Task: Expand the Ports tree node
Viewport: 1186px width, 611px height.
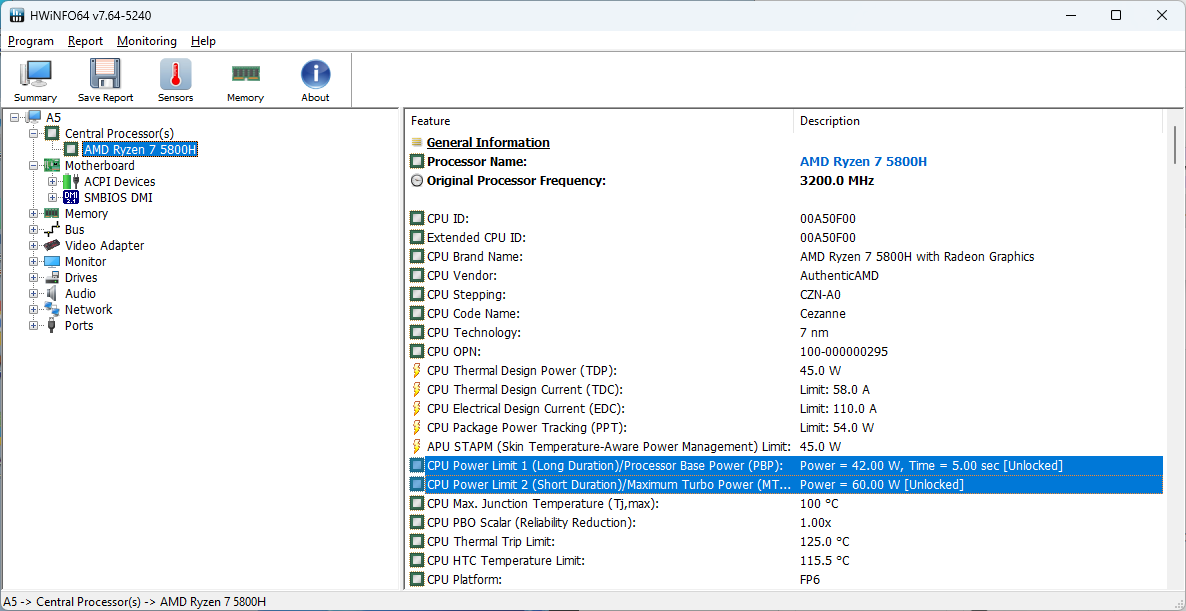Action: click(x=33, y=325)
